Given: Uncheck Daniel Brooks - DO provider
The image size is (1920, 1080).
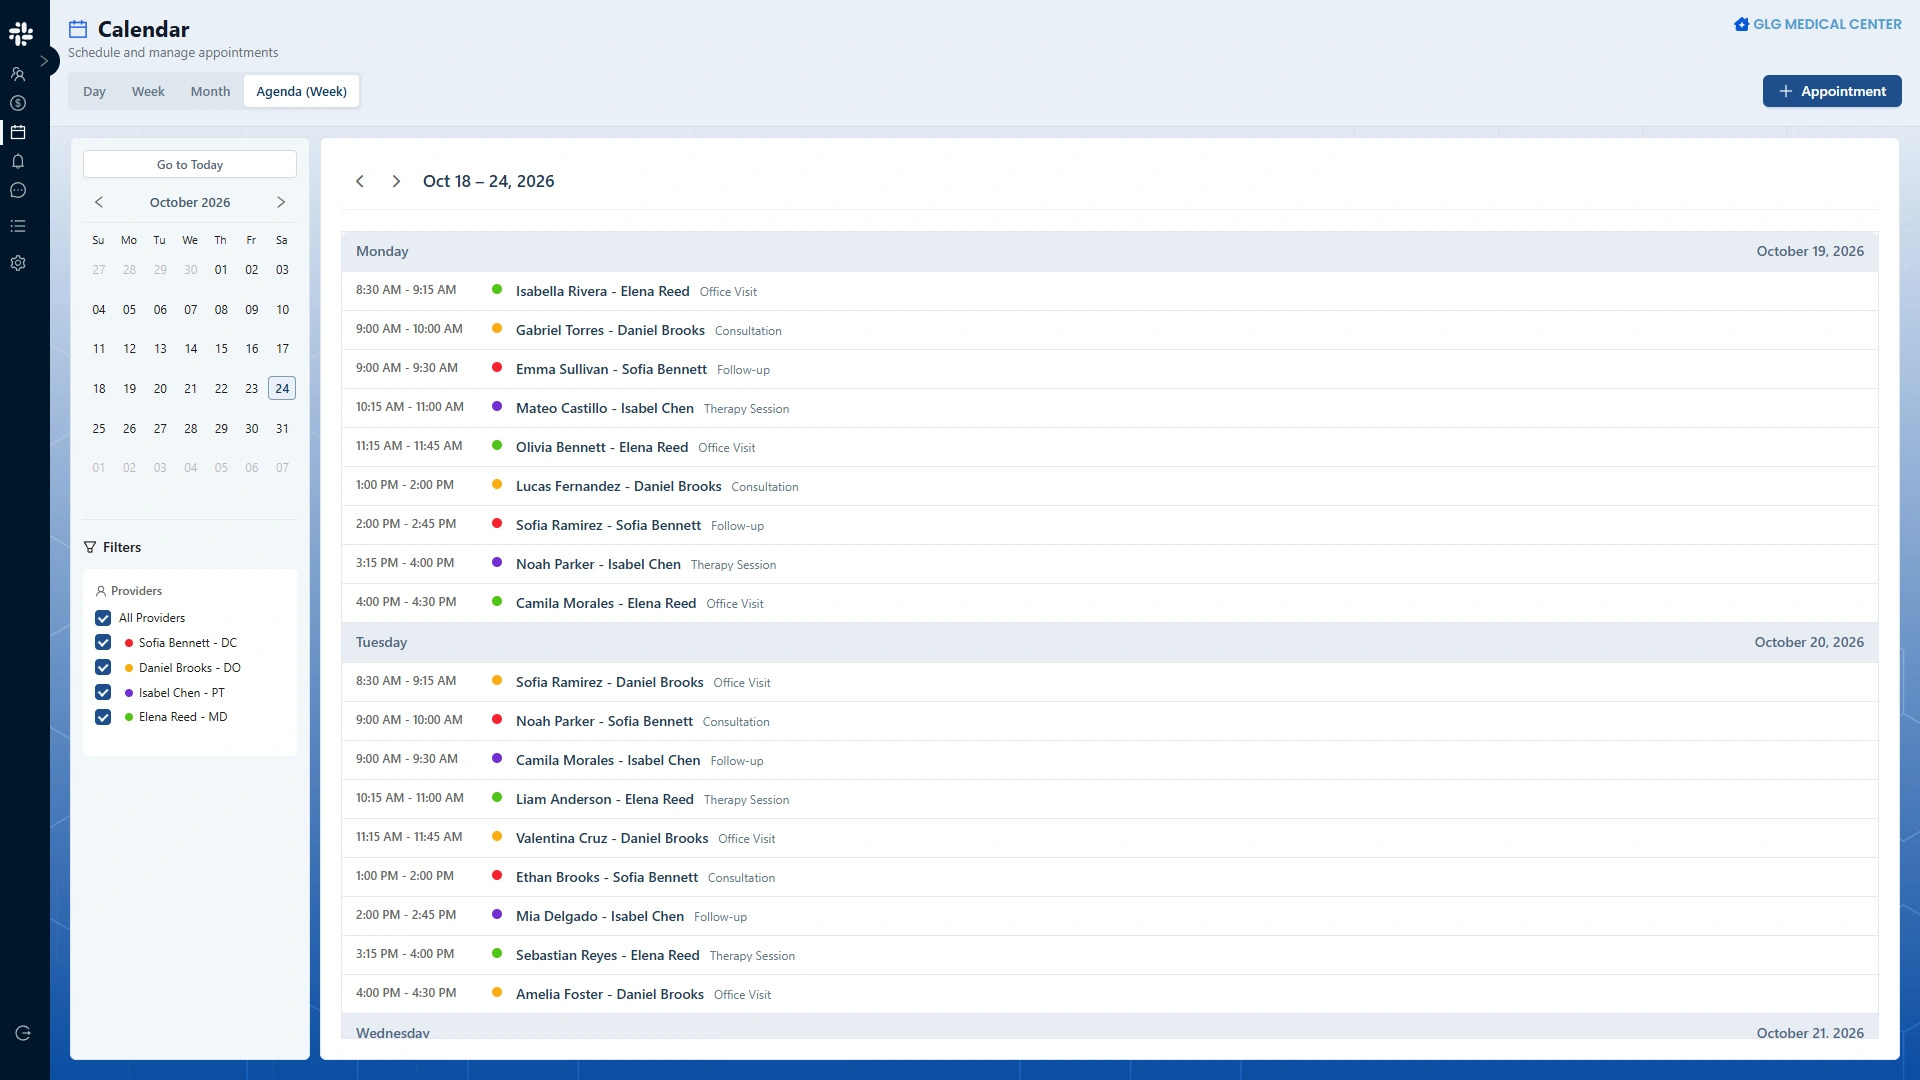Looking at the screenshot, I should click(x=103, y=668).
